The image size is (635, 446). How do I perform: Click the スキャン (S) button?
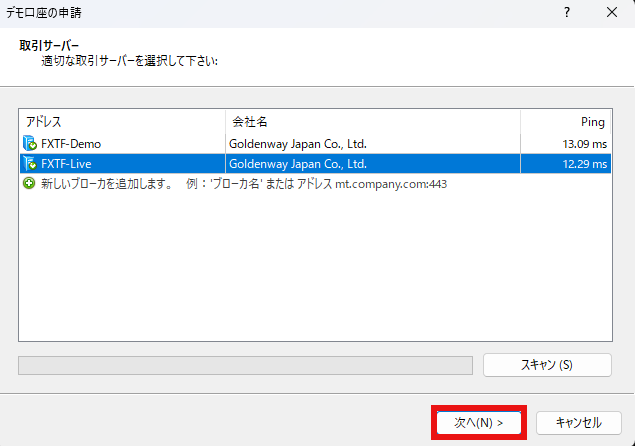click(x=547, y=365)
